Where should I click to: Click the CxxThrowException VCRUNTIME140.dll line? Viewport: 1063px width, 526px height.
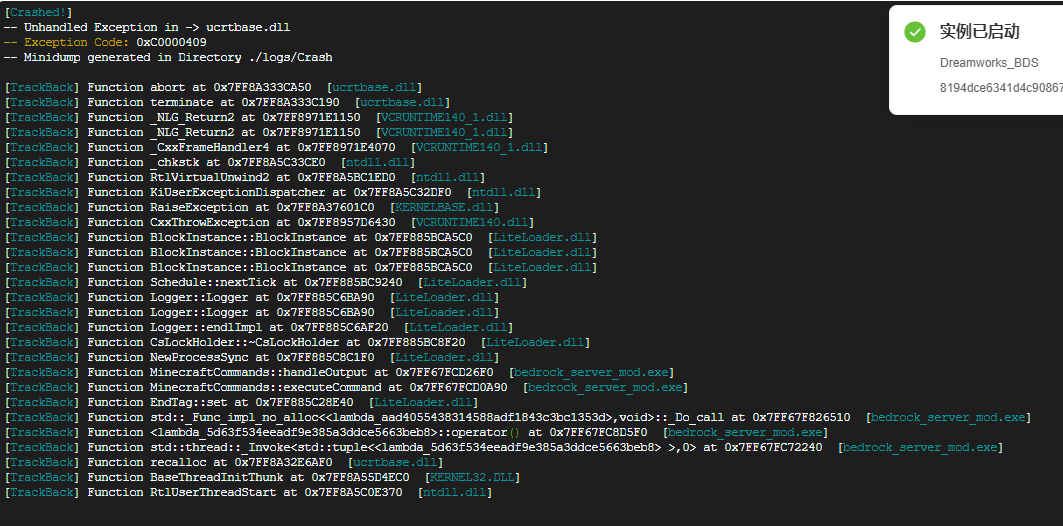click(269, 222)
